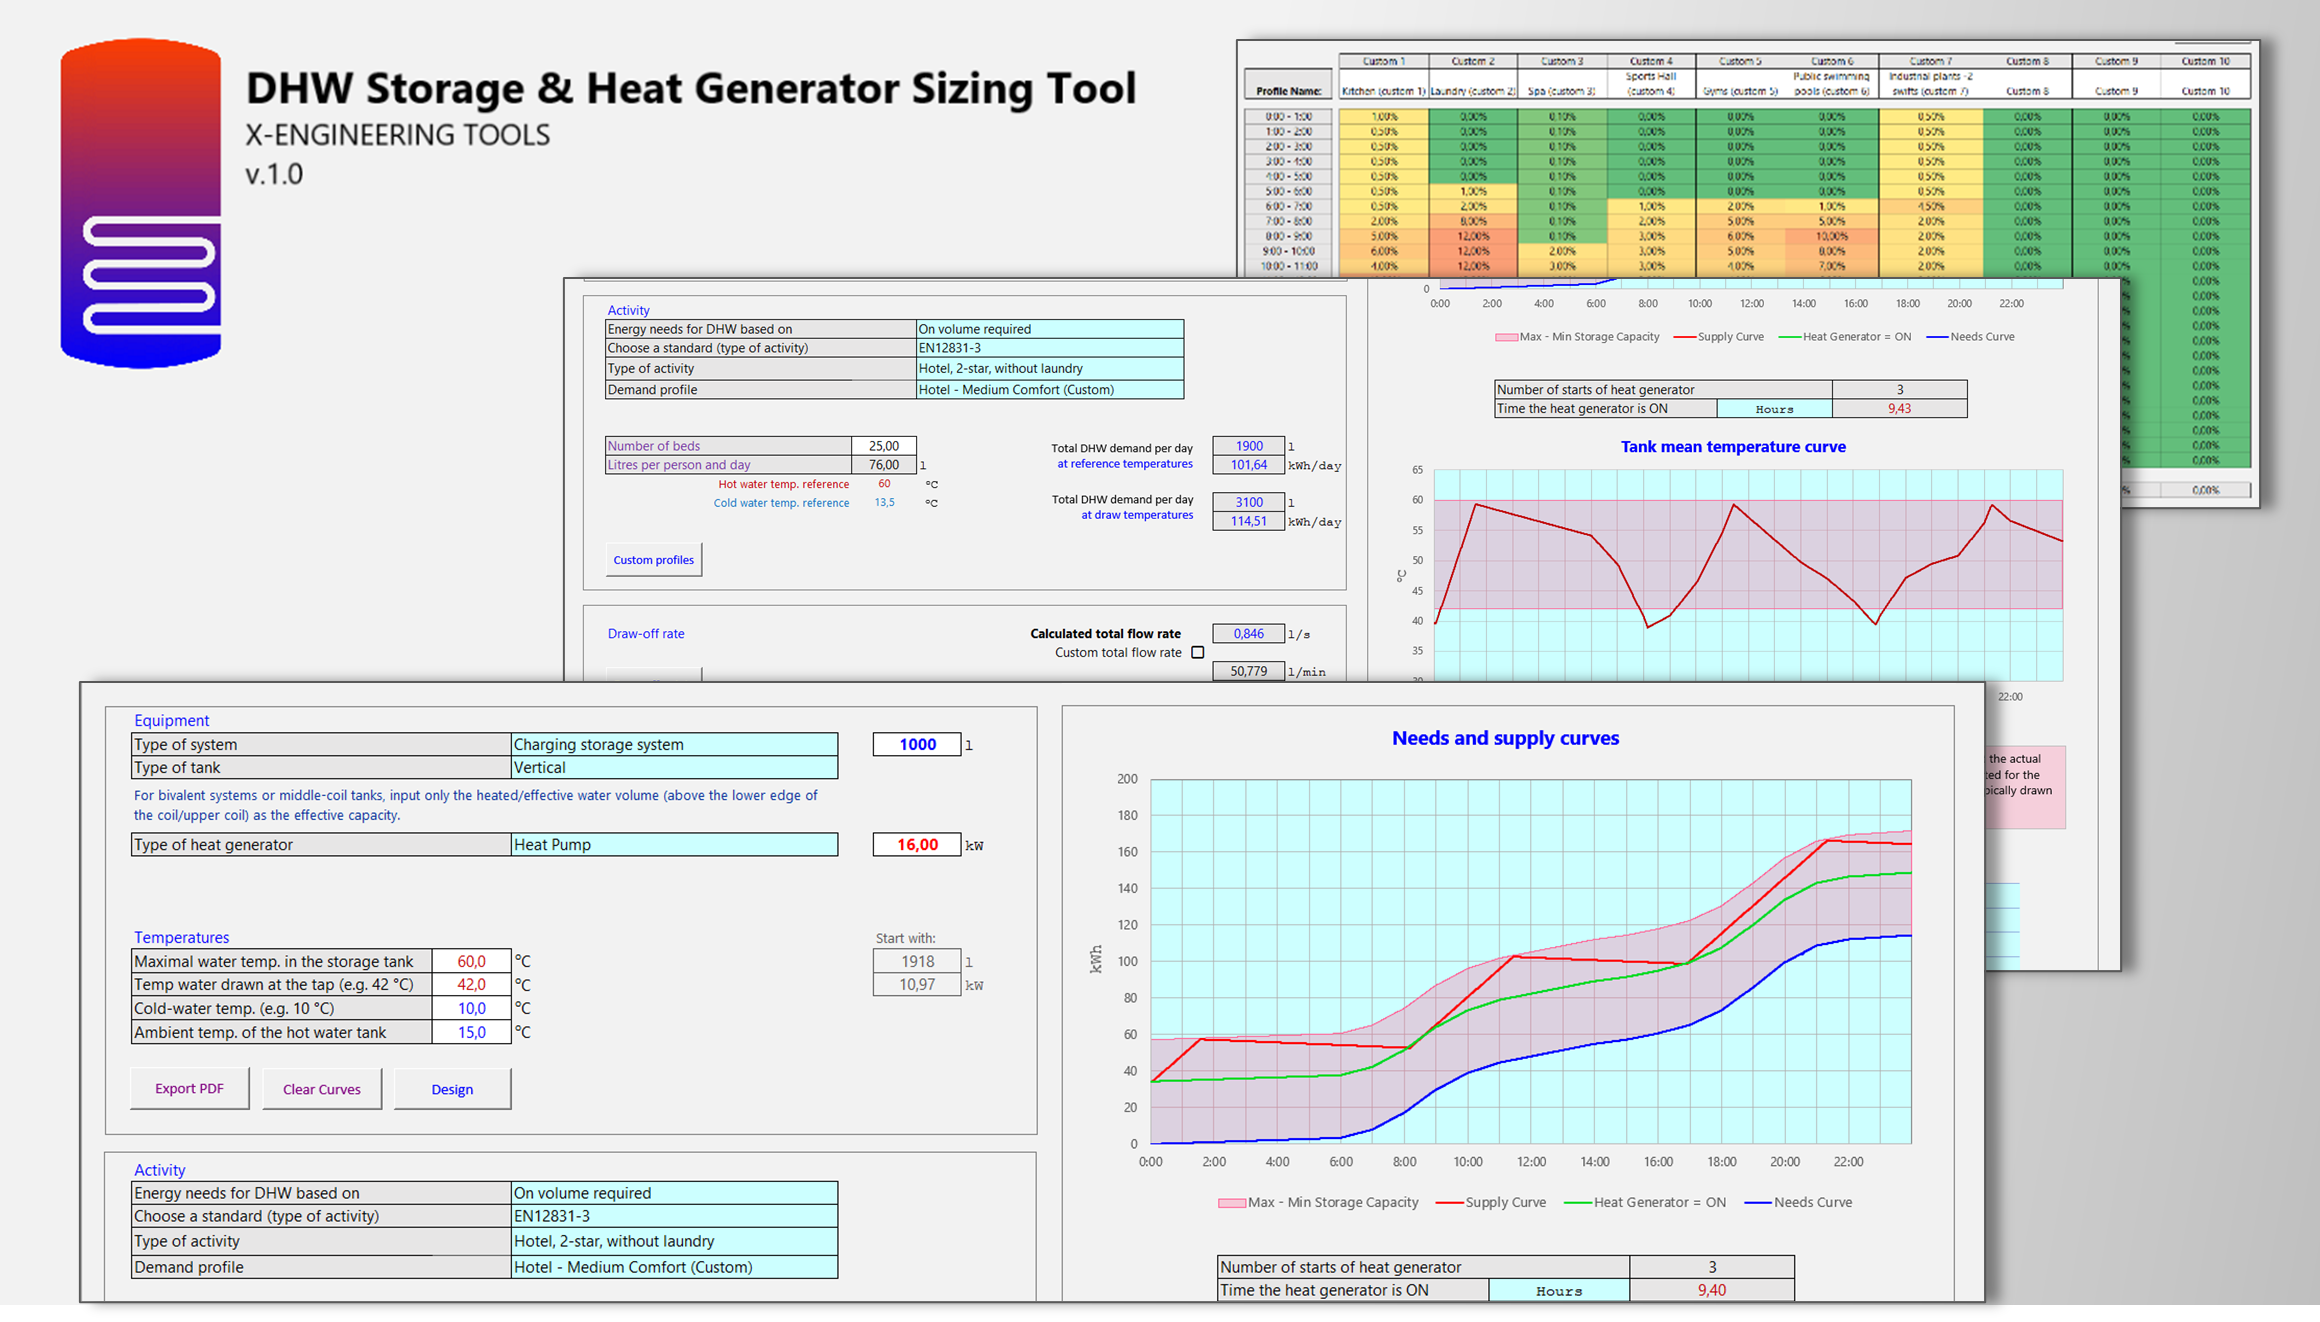Open bottom Energy needs for DHW dropdown
The width and height of the screenshot is (2320, 1322).
(673, 1193)
